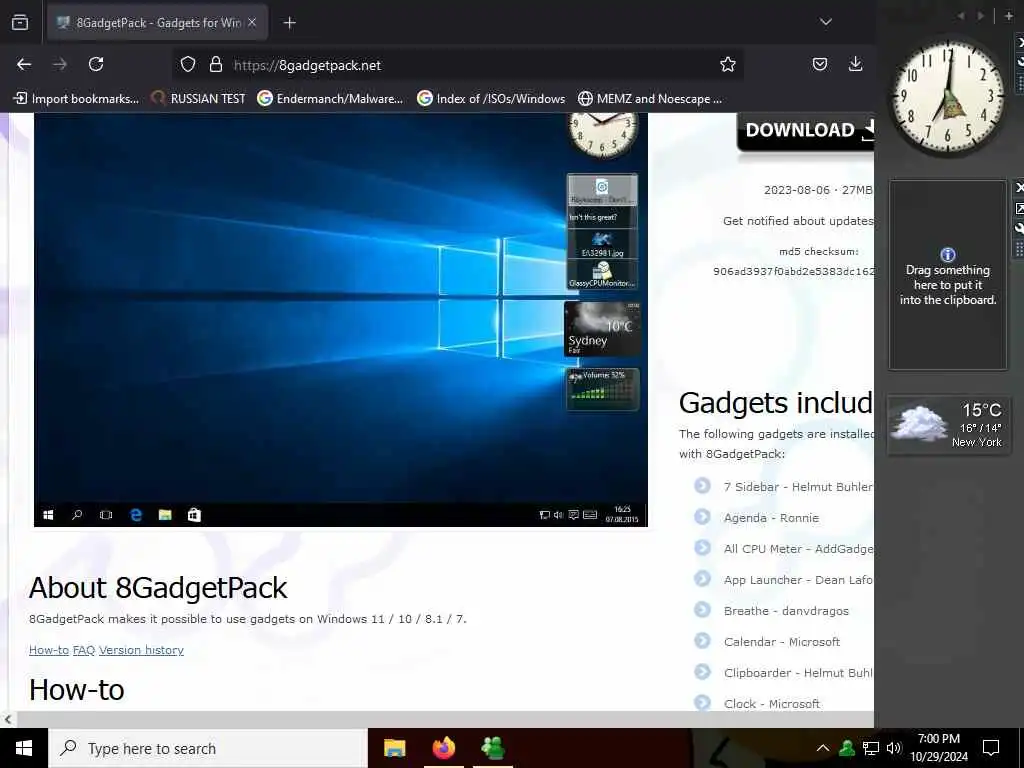Open a new Firefox tab
1024x768 pixels.
click(x=290, y=23)
